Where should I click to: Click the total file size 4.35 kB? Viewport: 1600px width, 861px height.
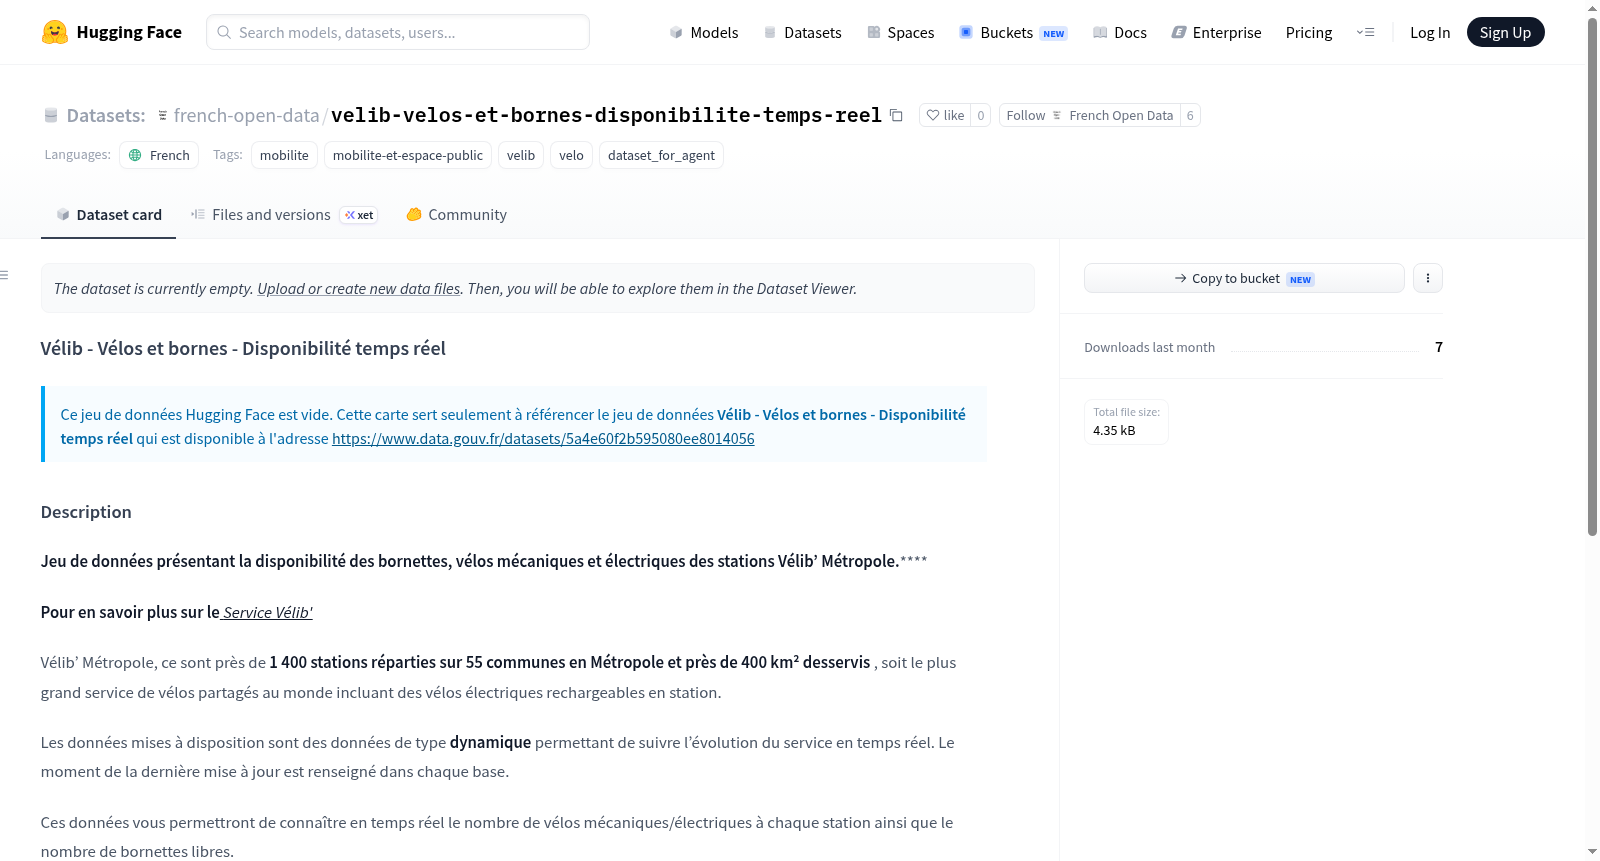point(1114,431)
